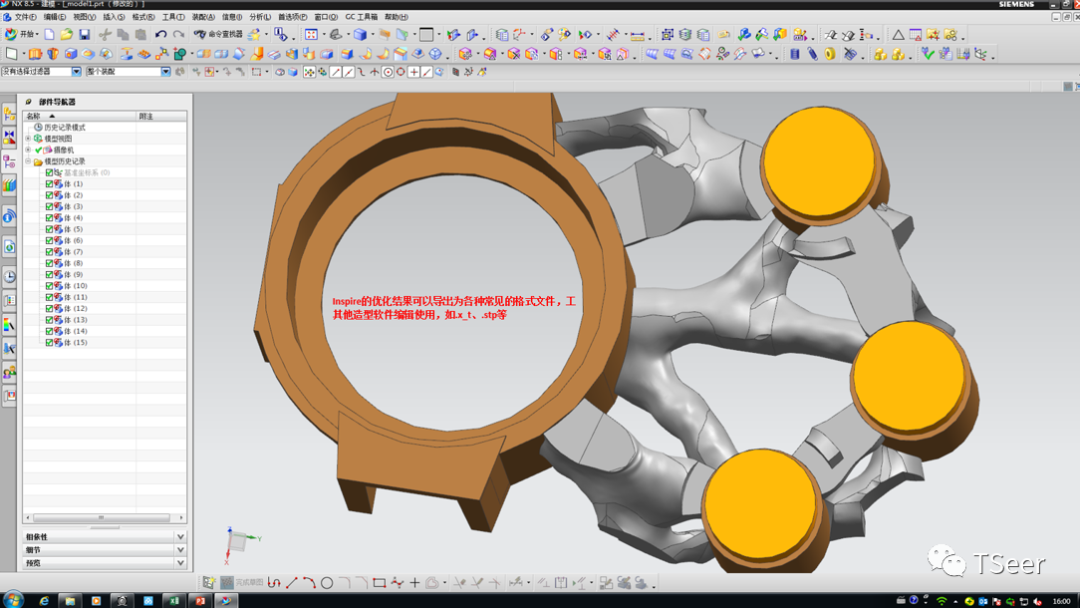Create a new file with the New icon

[x=48, y=36]
